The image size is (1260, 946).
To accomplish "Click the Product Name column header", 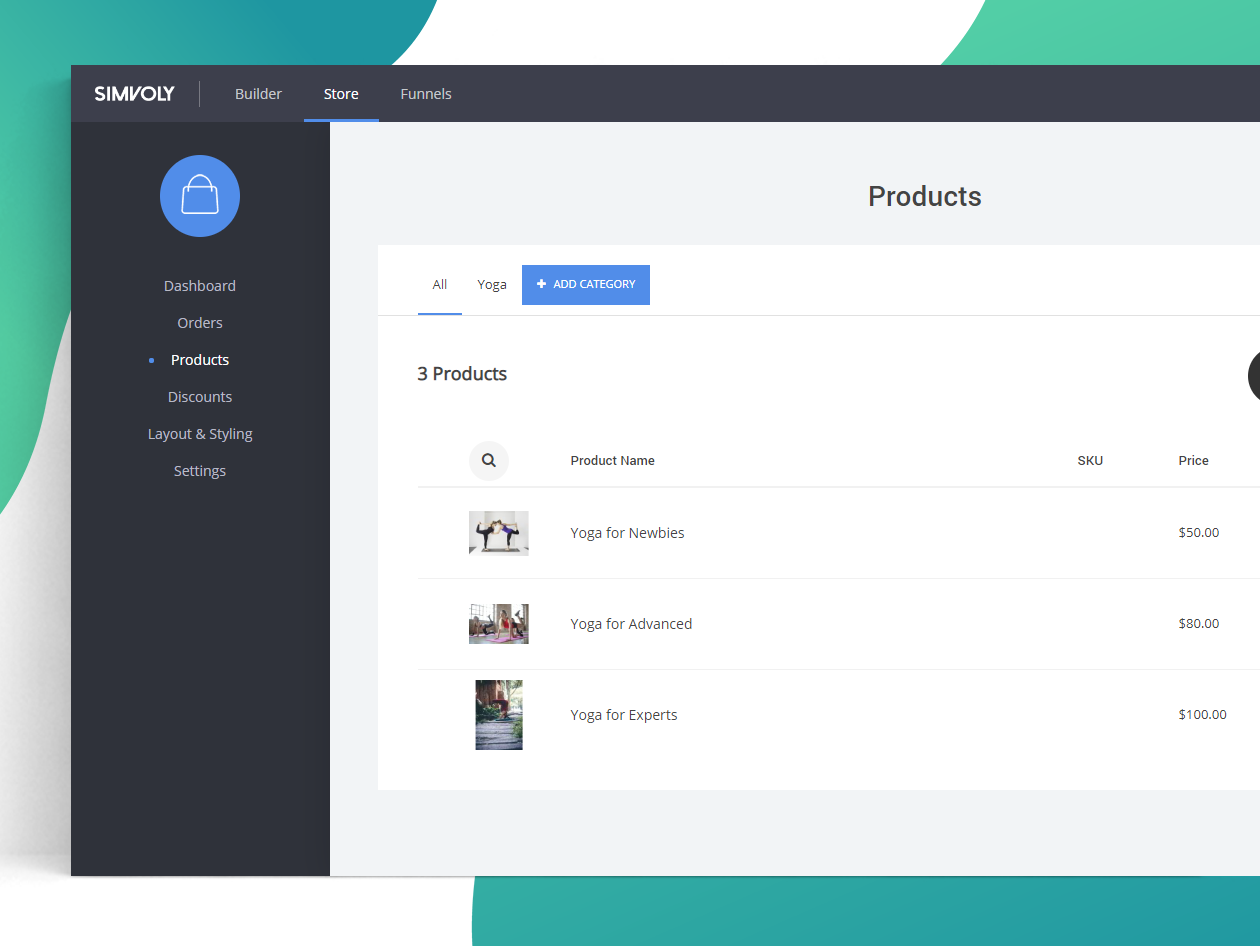I will pyautogui.click(x=612, y=461).
